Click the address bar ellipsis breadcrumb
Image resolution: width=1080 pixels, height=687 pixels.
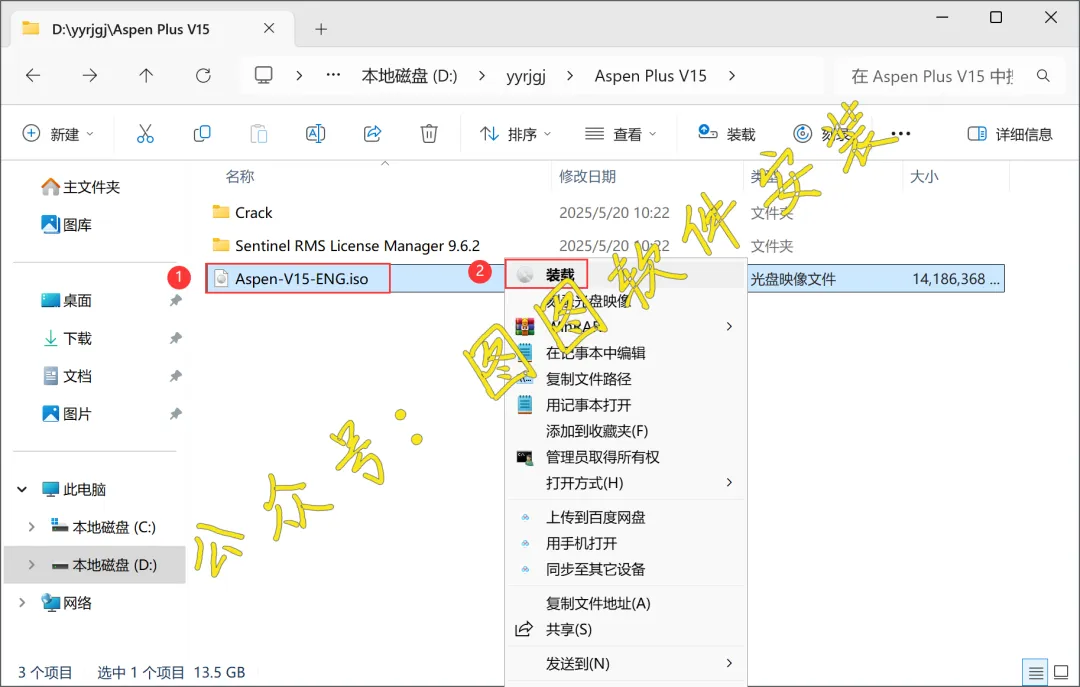coord(333,75)
